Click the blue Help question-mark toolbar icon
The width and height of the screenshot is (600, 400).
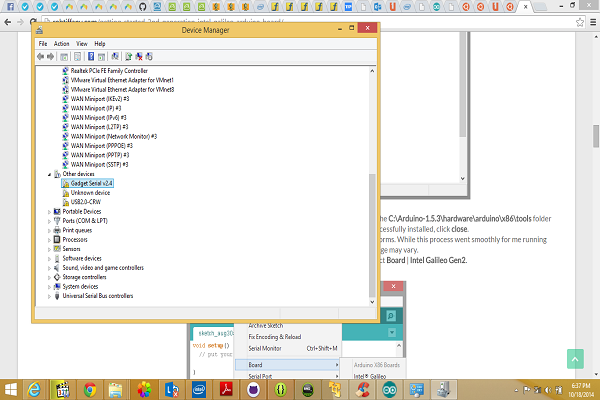[x=91, y=57]
